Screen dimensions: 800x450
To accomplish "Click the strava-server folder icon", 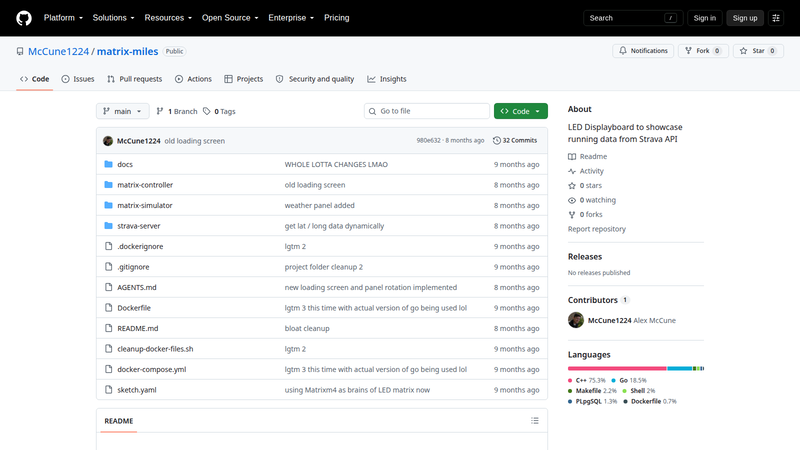I will click(x=108, y=226).
